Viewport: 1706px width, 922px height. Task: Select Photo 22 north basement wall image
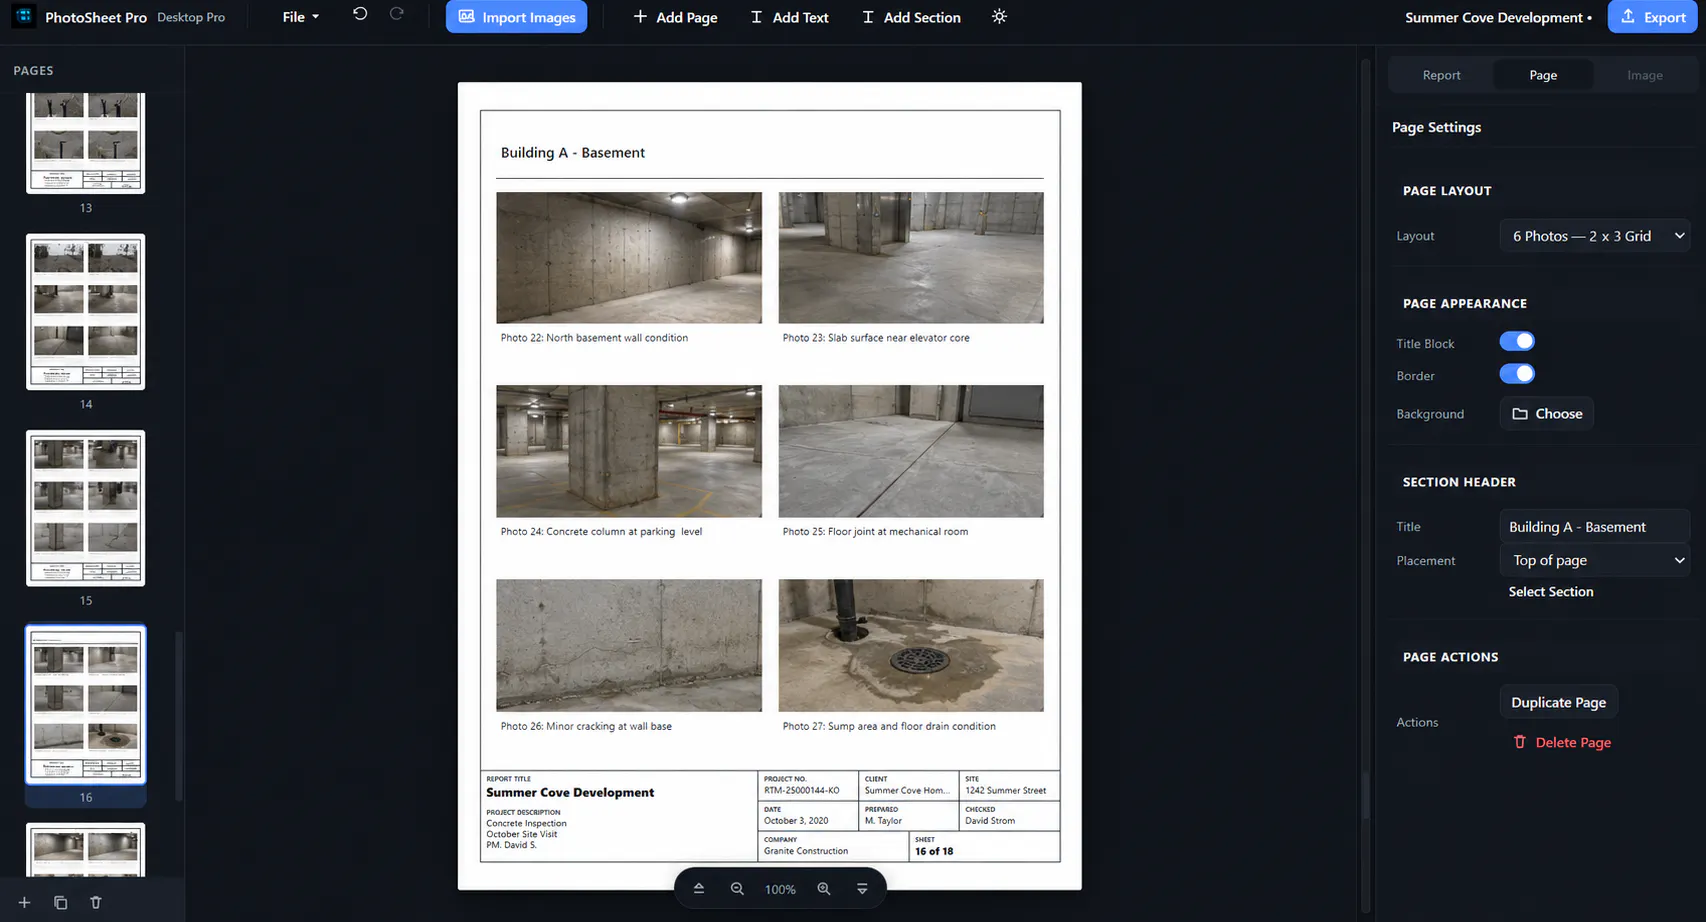629,258
